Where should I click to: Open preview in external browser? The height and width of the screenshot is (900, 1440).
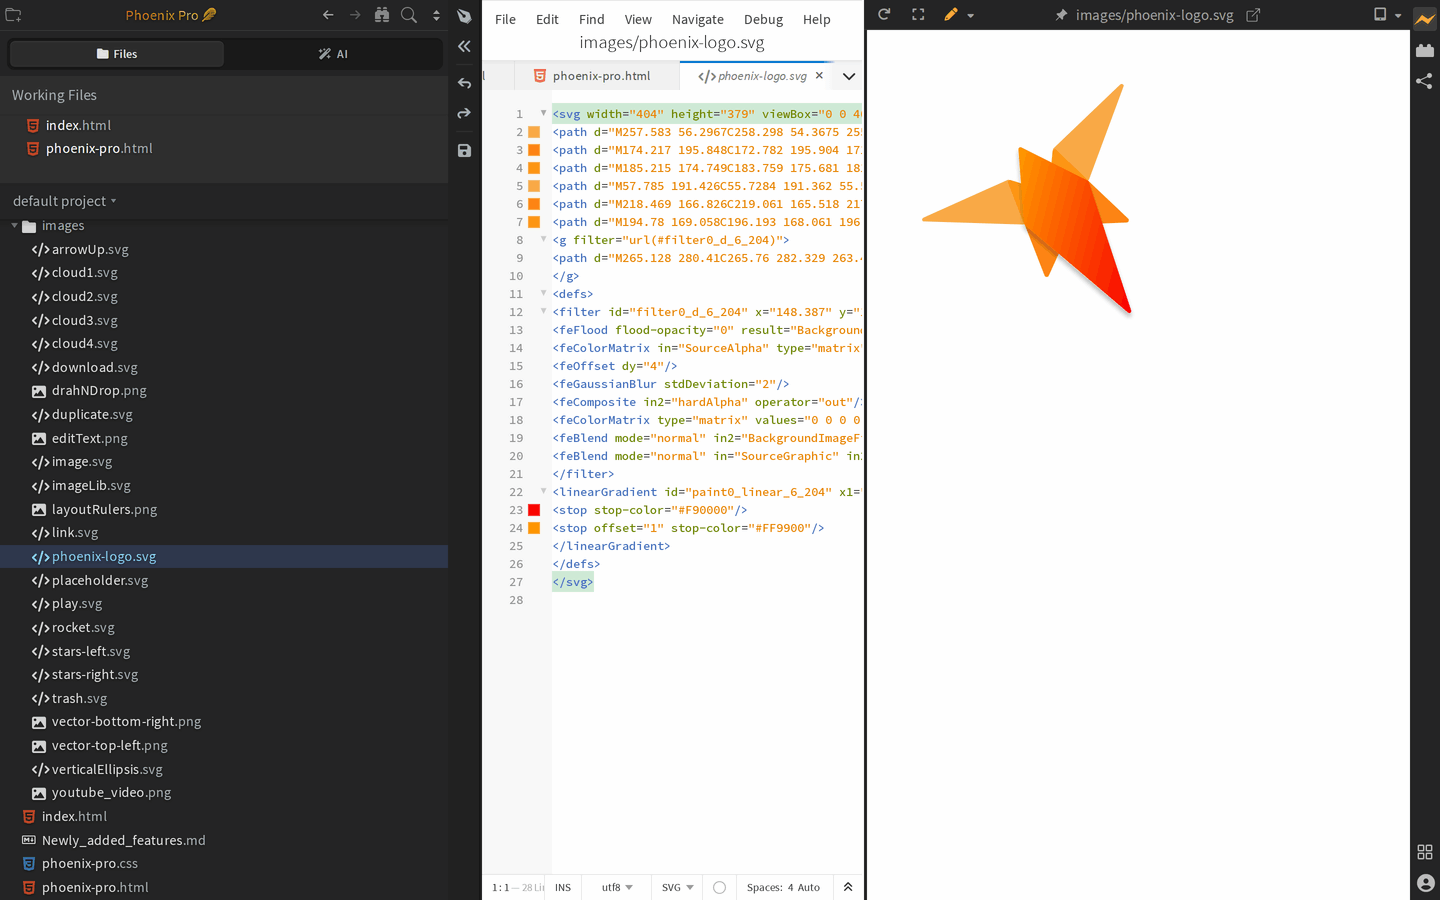(x=1253, y=15)
